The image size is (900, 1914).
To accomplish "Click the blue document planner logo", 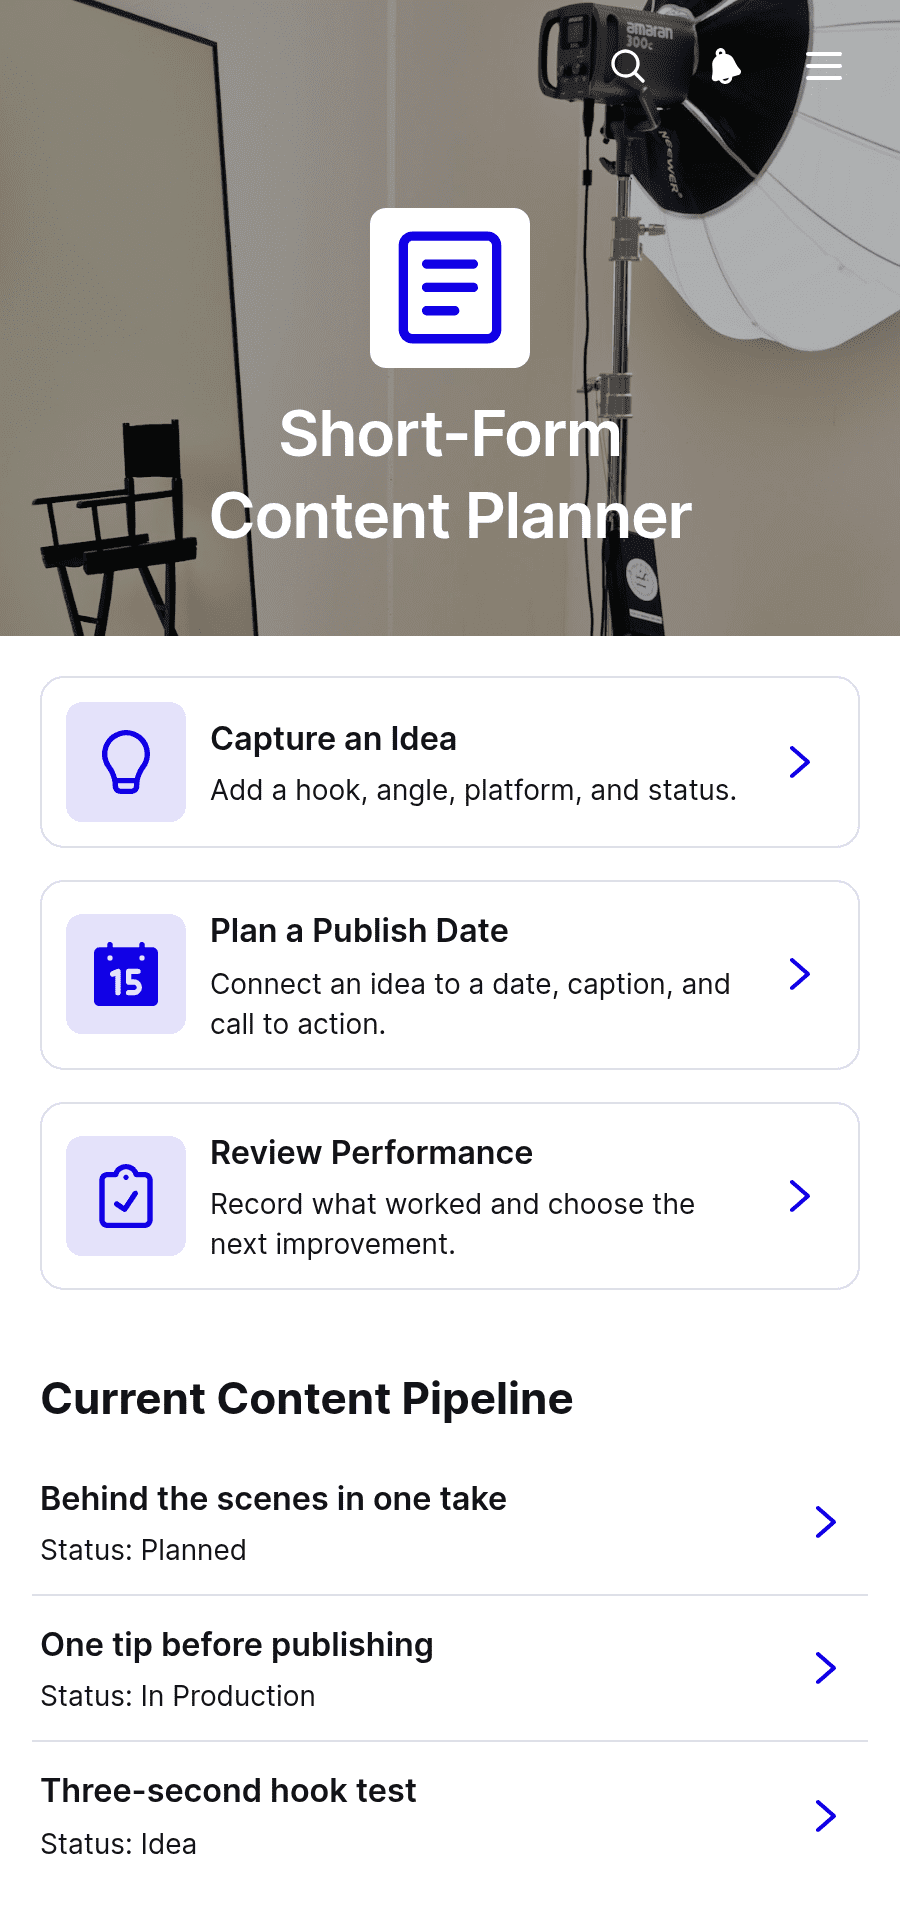I will pyautogui.click(x=450, y=288).
